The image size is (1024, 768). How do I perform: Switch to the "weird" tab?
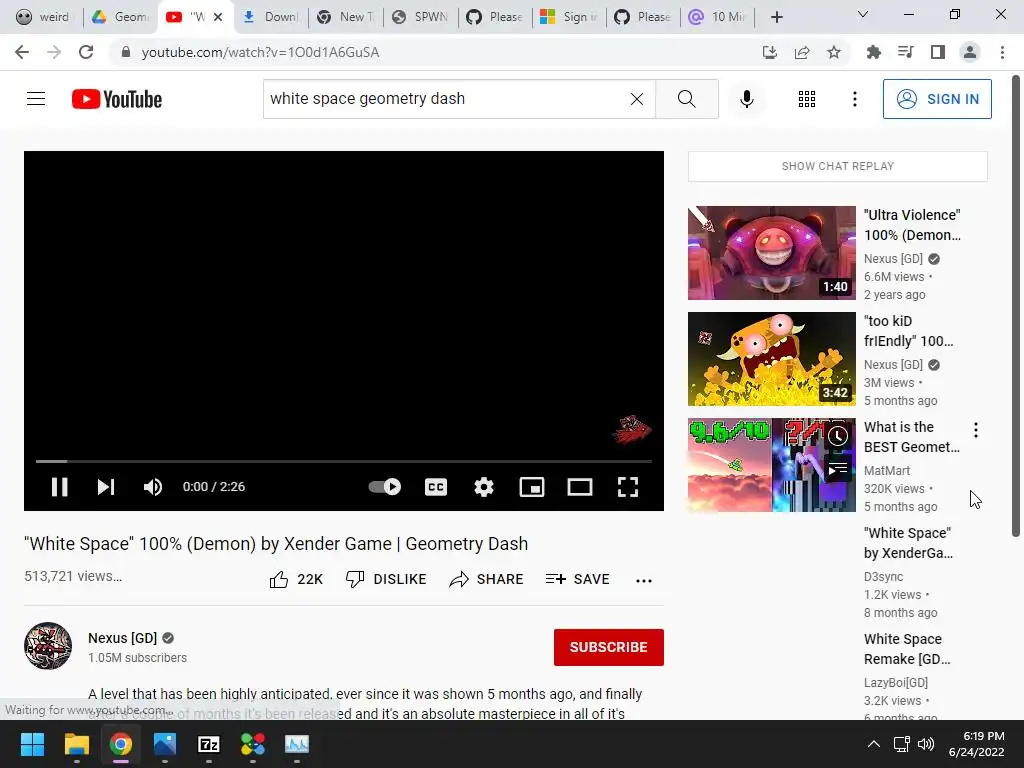click(x=42, y=17)
